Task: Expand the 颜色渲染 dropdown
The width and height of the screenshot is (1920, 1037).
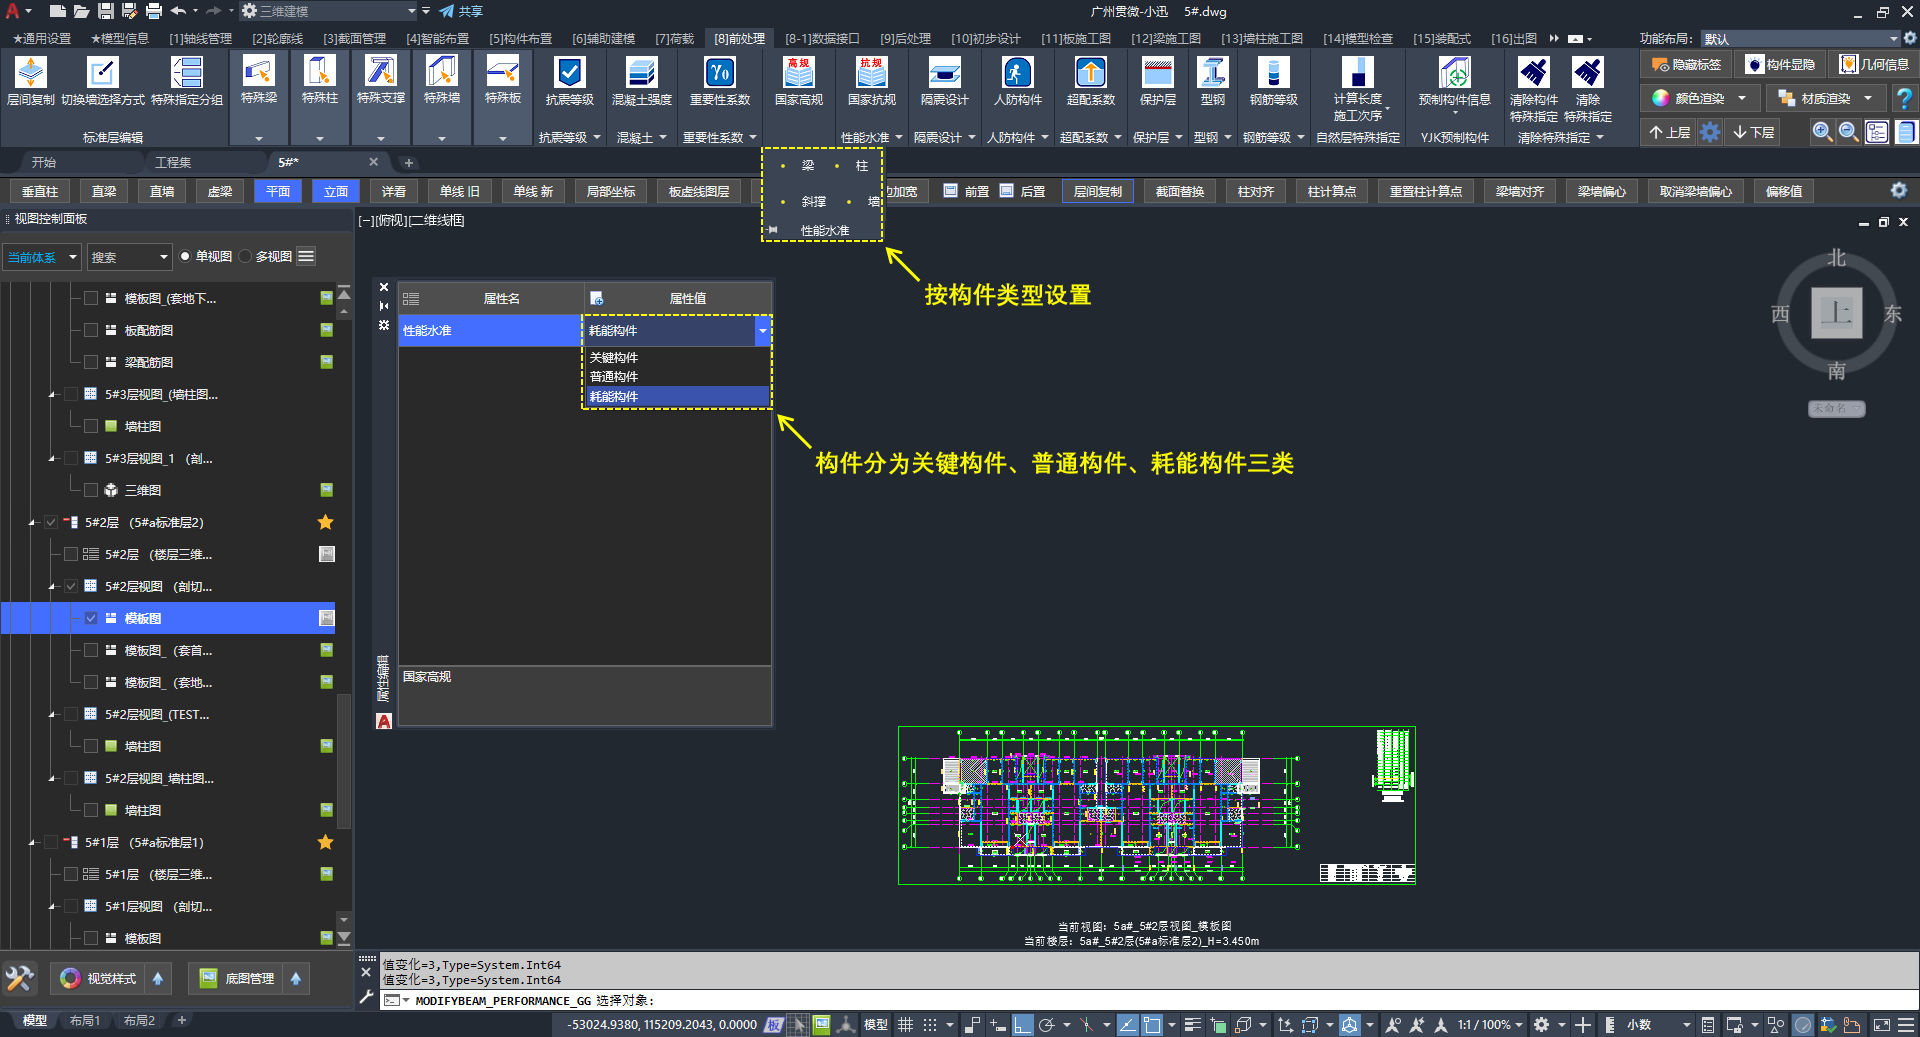Action: pos(1742,98)
